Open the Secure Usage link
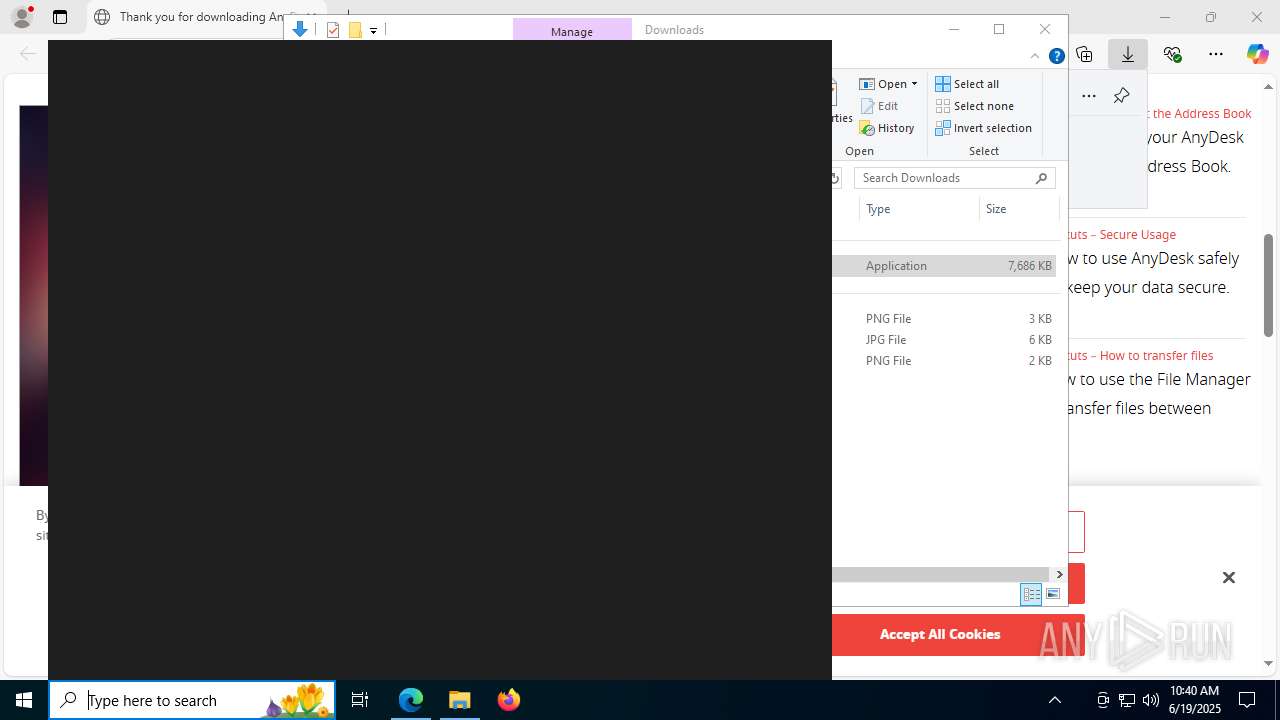Screen dimensions: 1280x720 (1122, 235)
